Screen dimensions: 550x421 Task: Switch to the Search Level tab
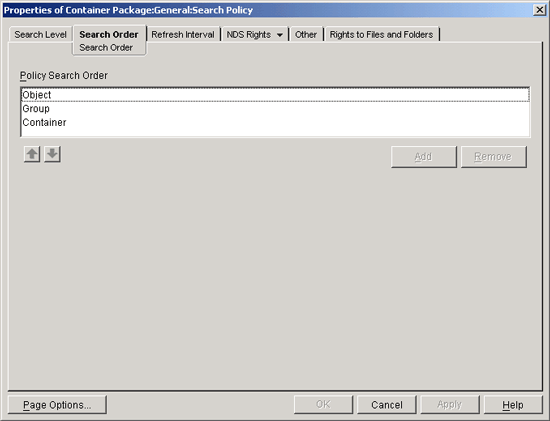40,34
